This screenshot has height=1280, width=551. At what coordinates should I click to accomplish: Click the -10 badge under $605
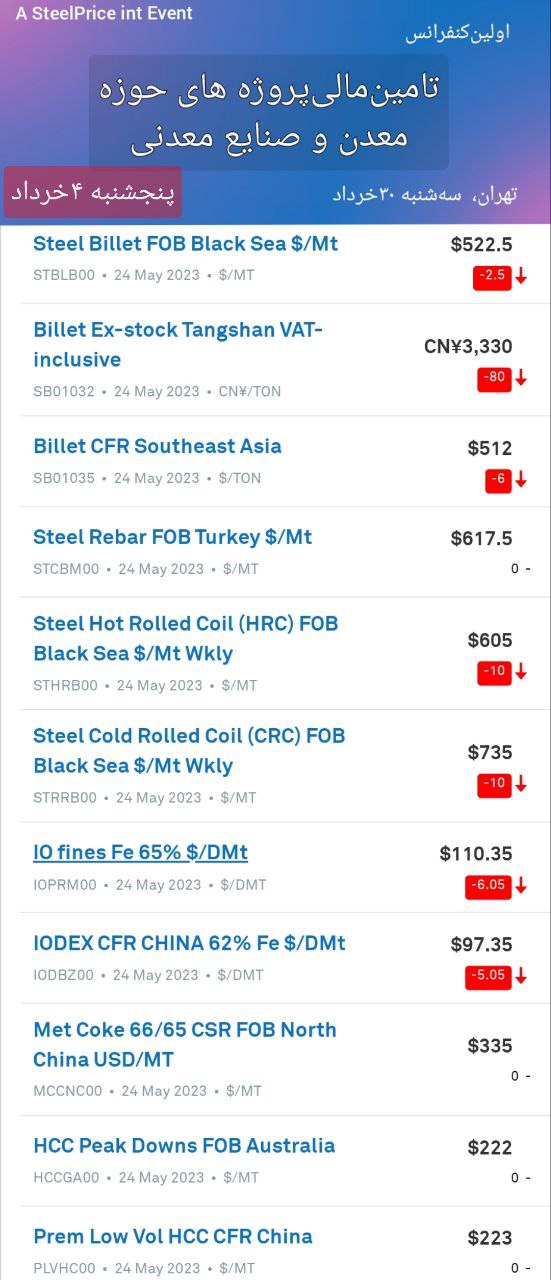pos(494,672)
